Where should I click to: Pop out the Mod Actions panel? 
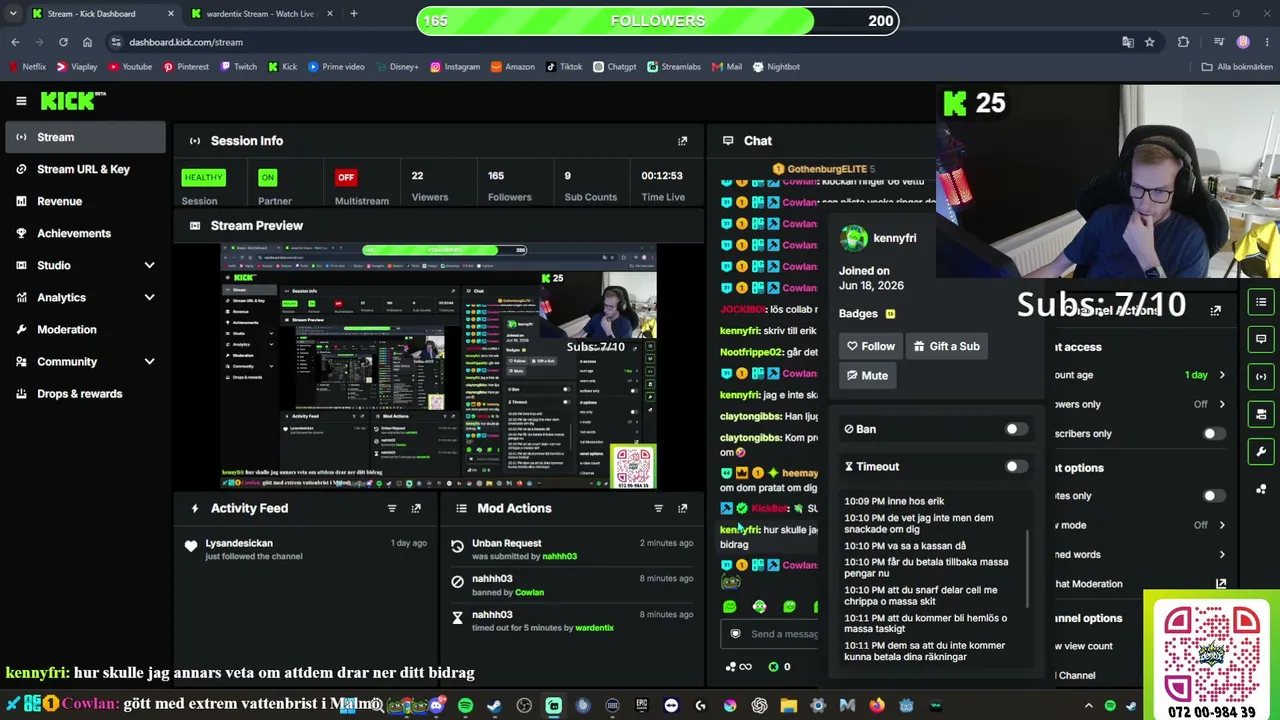pos(683,508)
